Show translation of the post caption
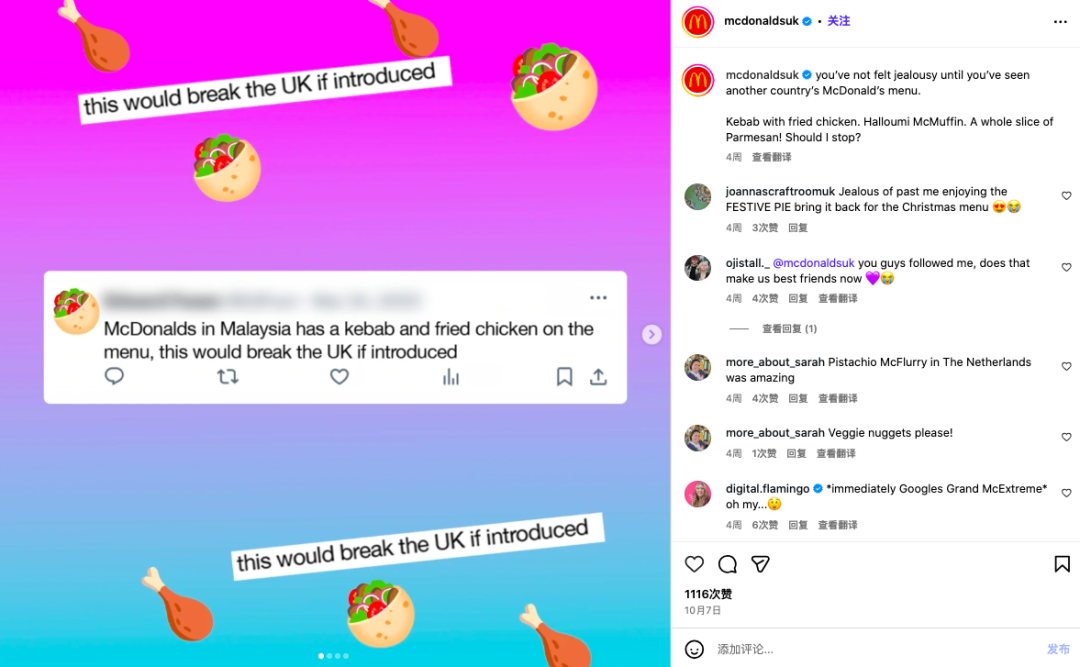1080x667 pixels. coord(771,157)
